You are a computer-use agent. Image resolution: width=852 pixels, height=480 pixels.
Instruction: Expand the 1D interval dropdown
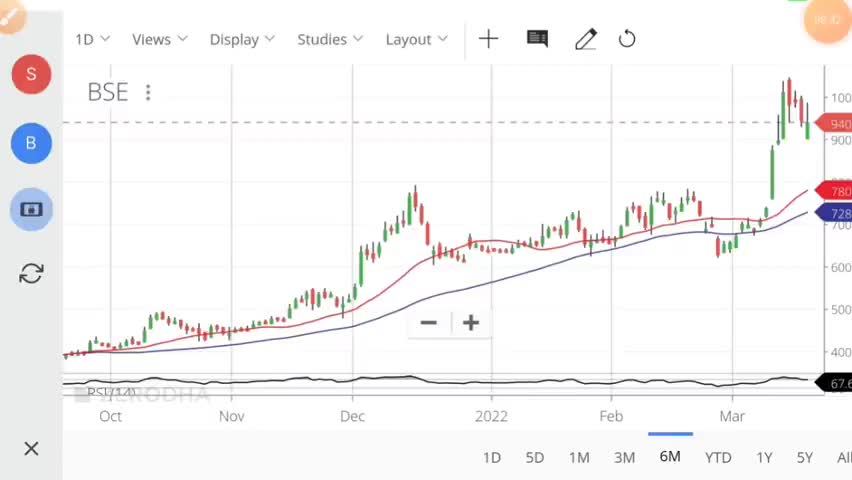(92, 39)
